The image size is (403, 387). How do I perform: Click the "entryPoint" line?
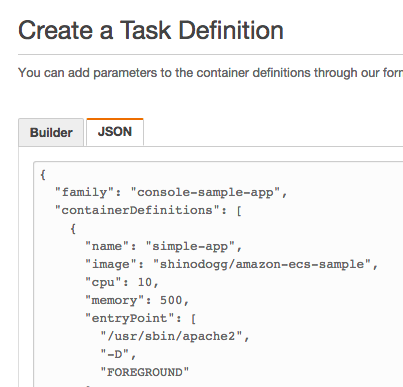(x=140, y=318)
